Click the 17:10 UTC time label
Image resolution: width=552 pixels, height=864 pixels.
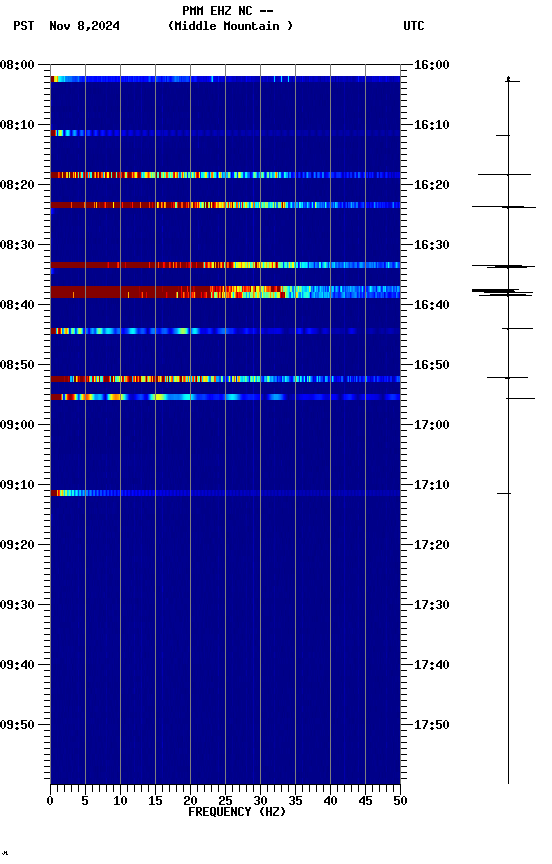(431, 485)
